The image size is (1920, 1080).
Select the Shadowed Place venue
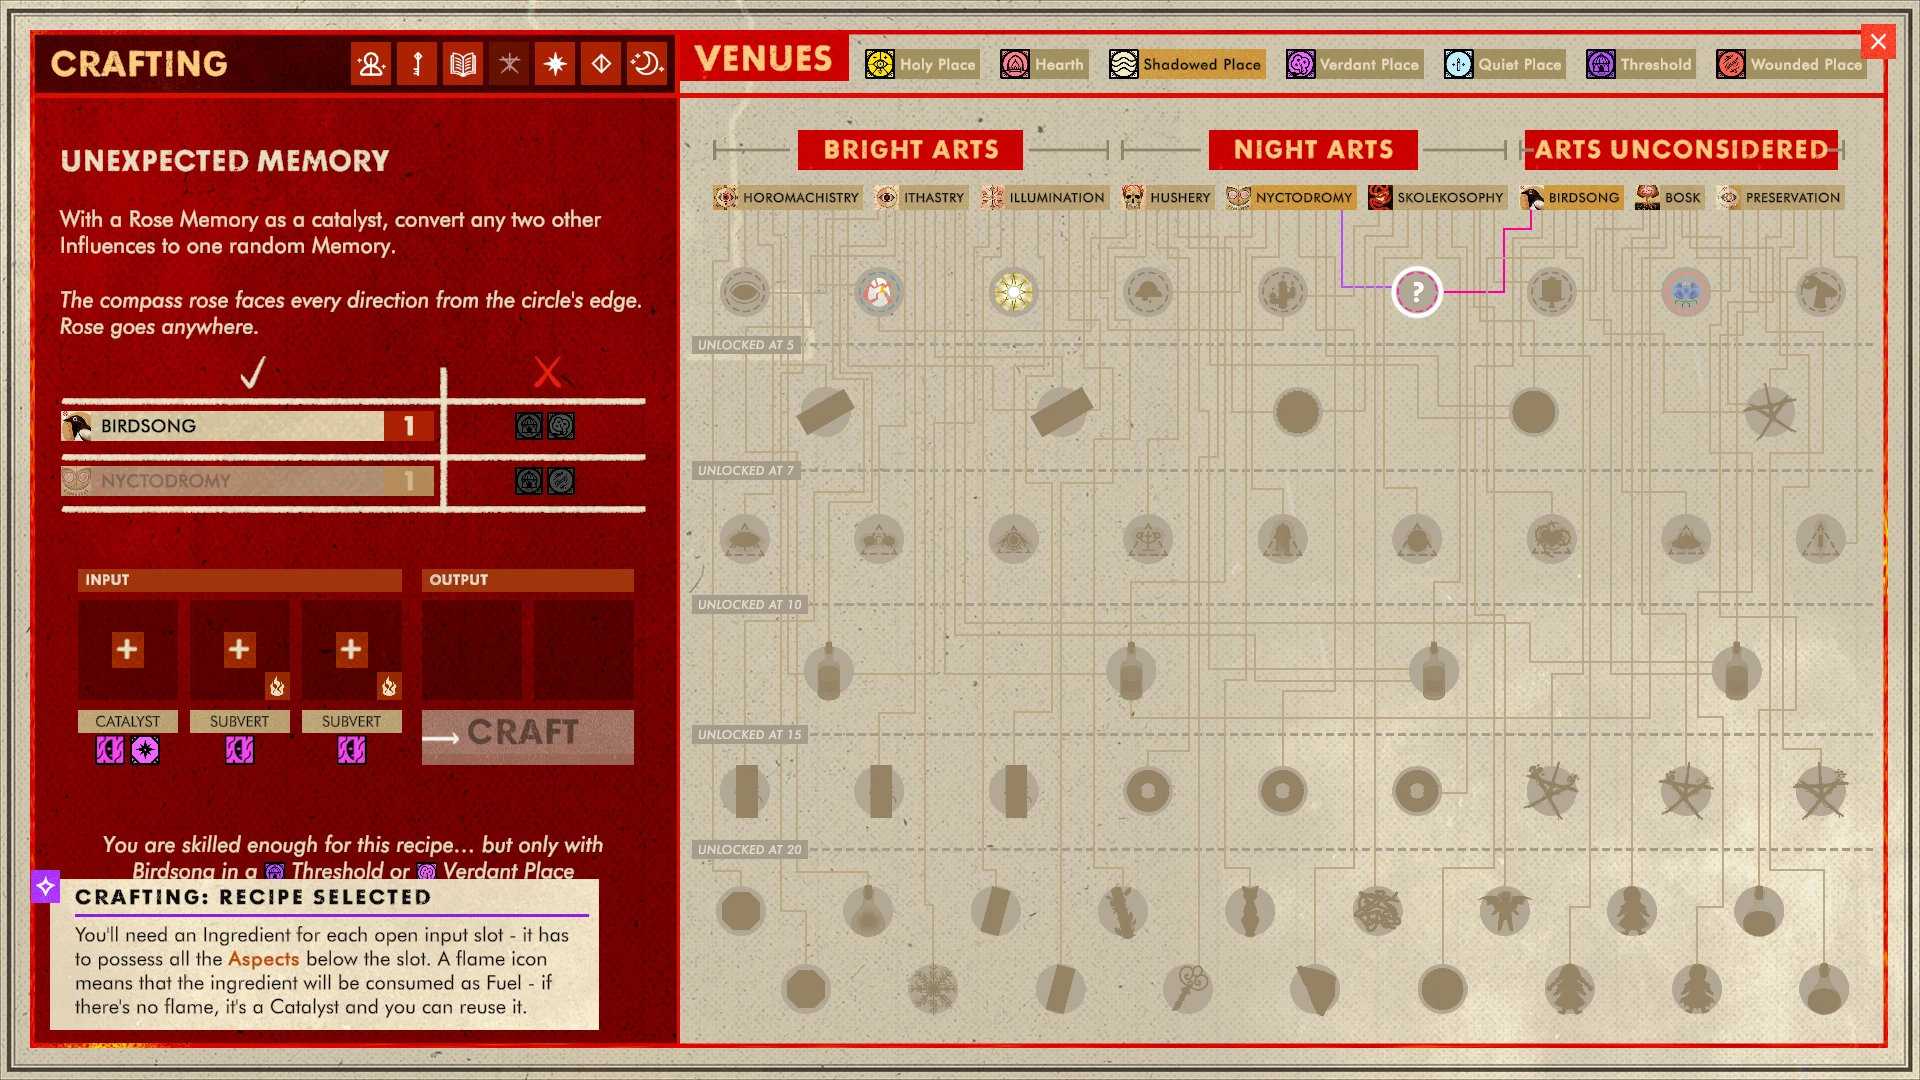[1186, 64]
